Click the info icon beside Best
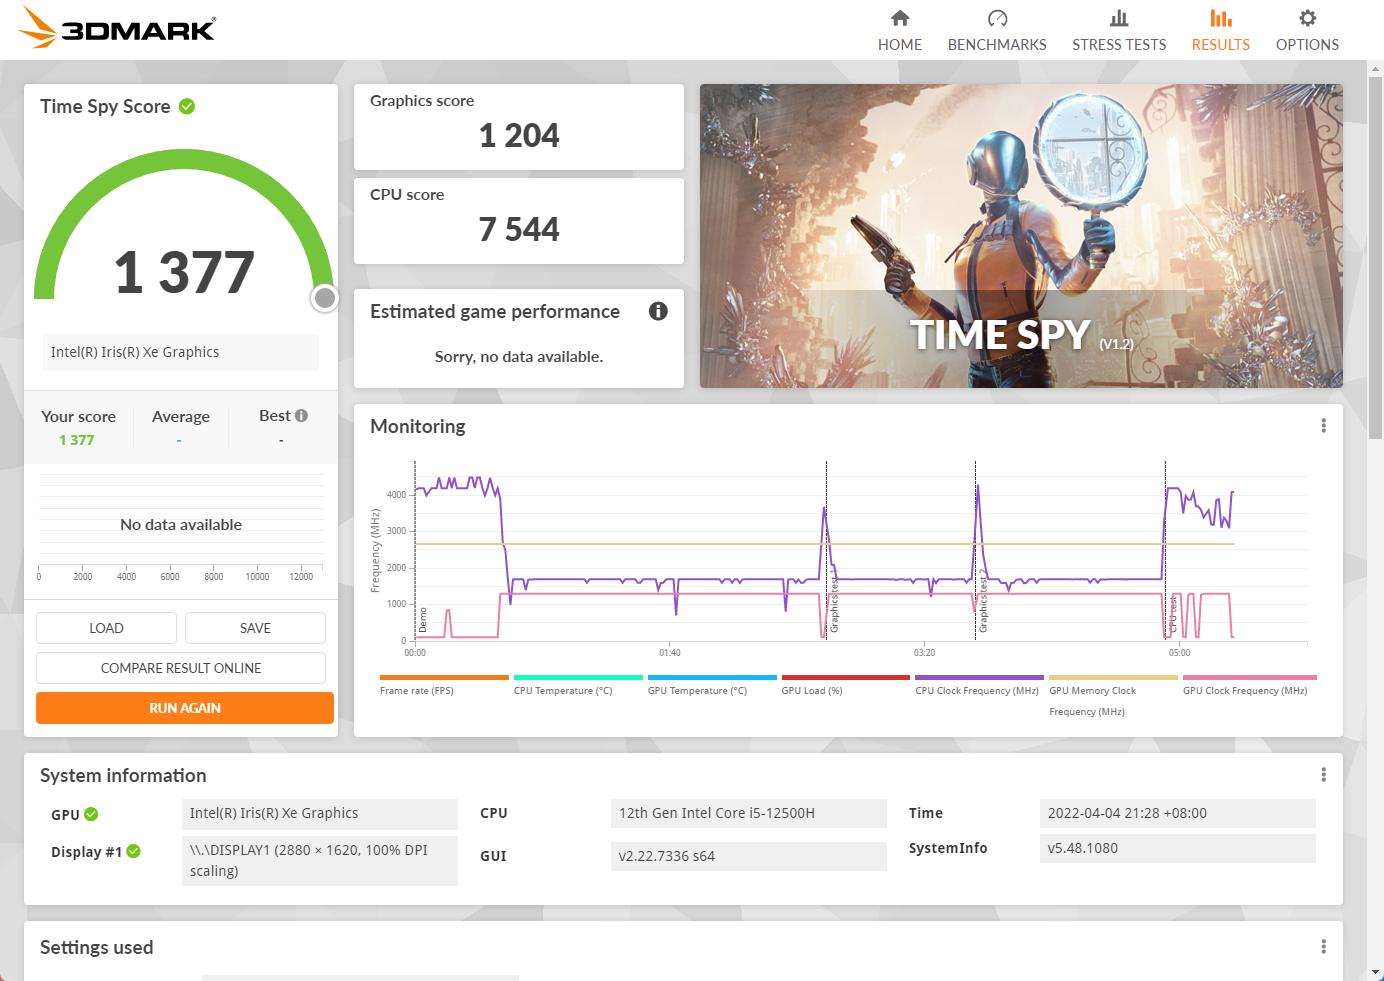The image size is (1384, 981). [302, 416]
